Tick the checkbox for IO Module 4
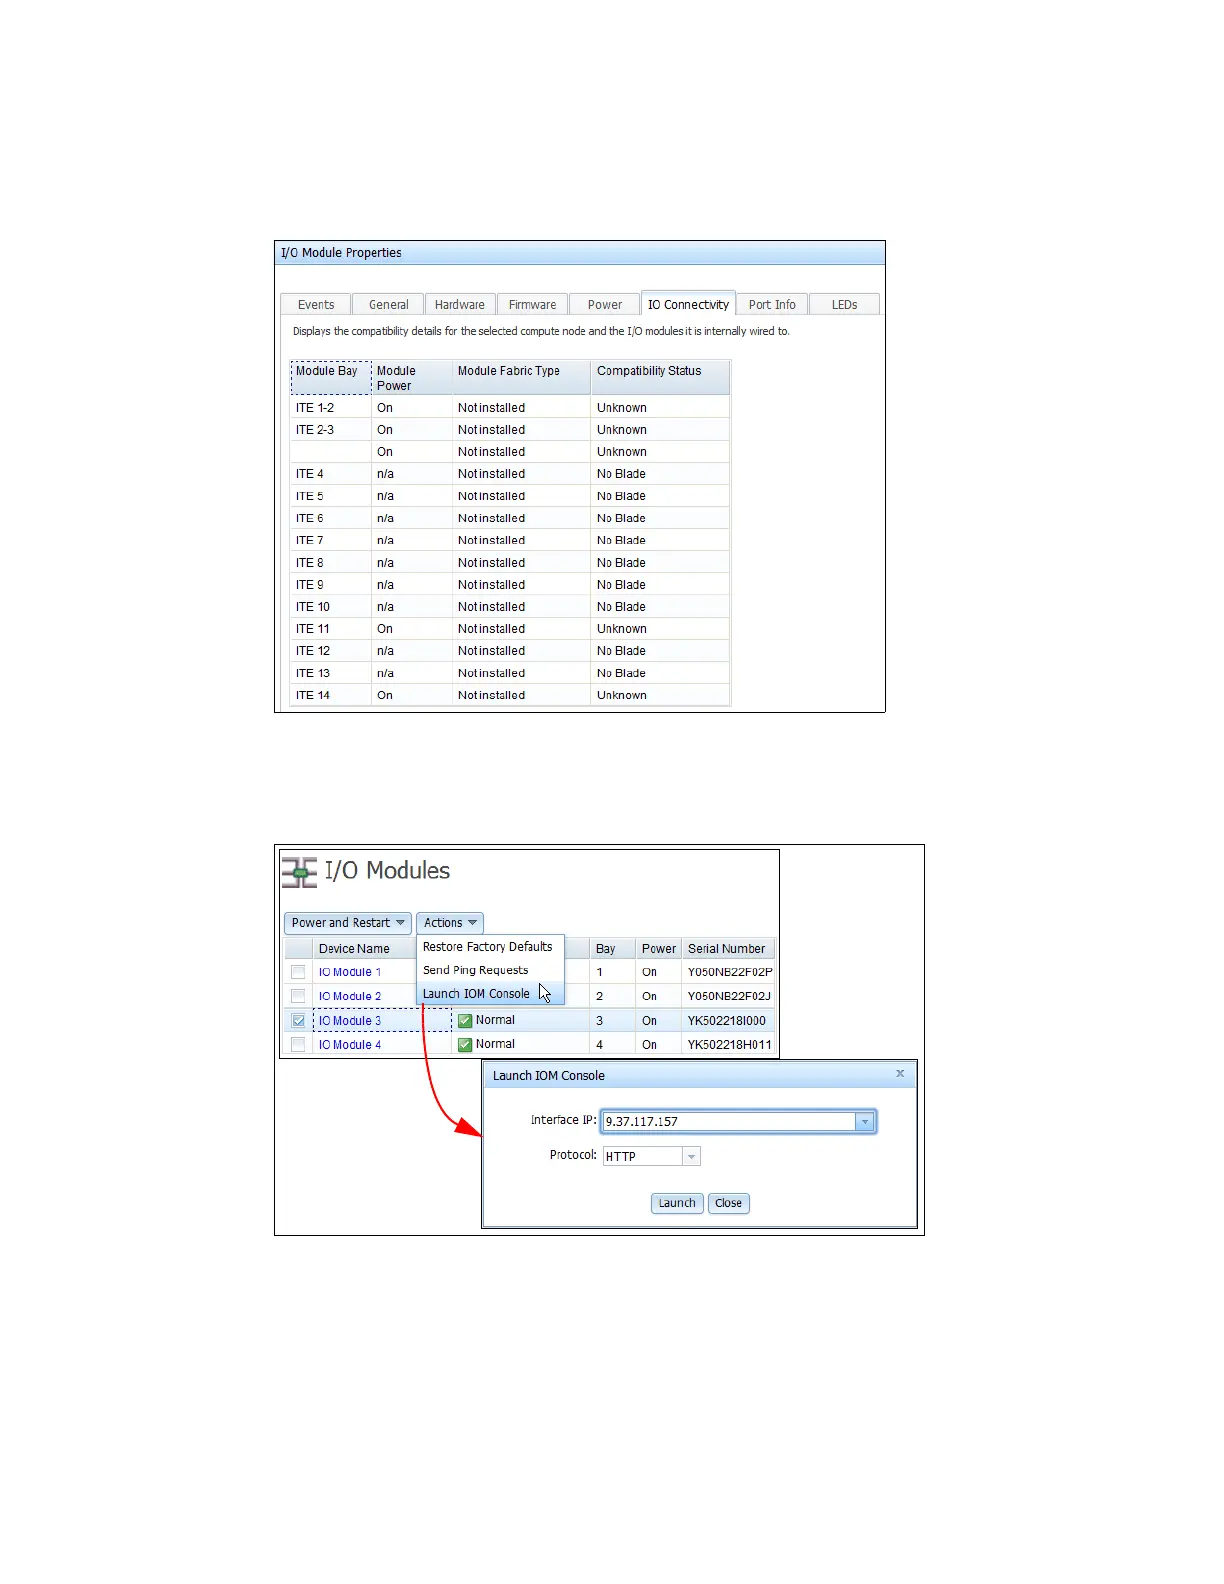 point(298,1045)
